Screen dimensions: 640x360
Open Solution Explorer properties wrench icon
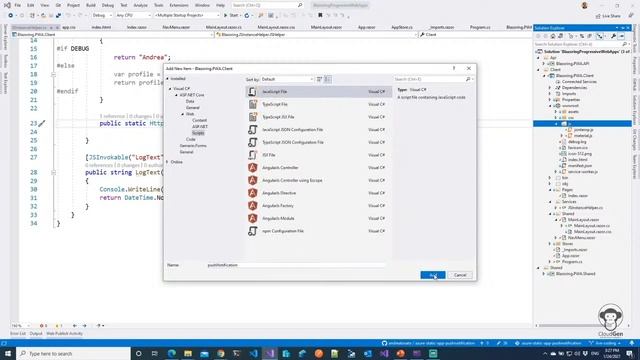(613, 36)
